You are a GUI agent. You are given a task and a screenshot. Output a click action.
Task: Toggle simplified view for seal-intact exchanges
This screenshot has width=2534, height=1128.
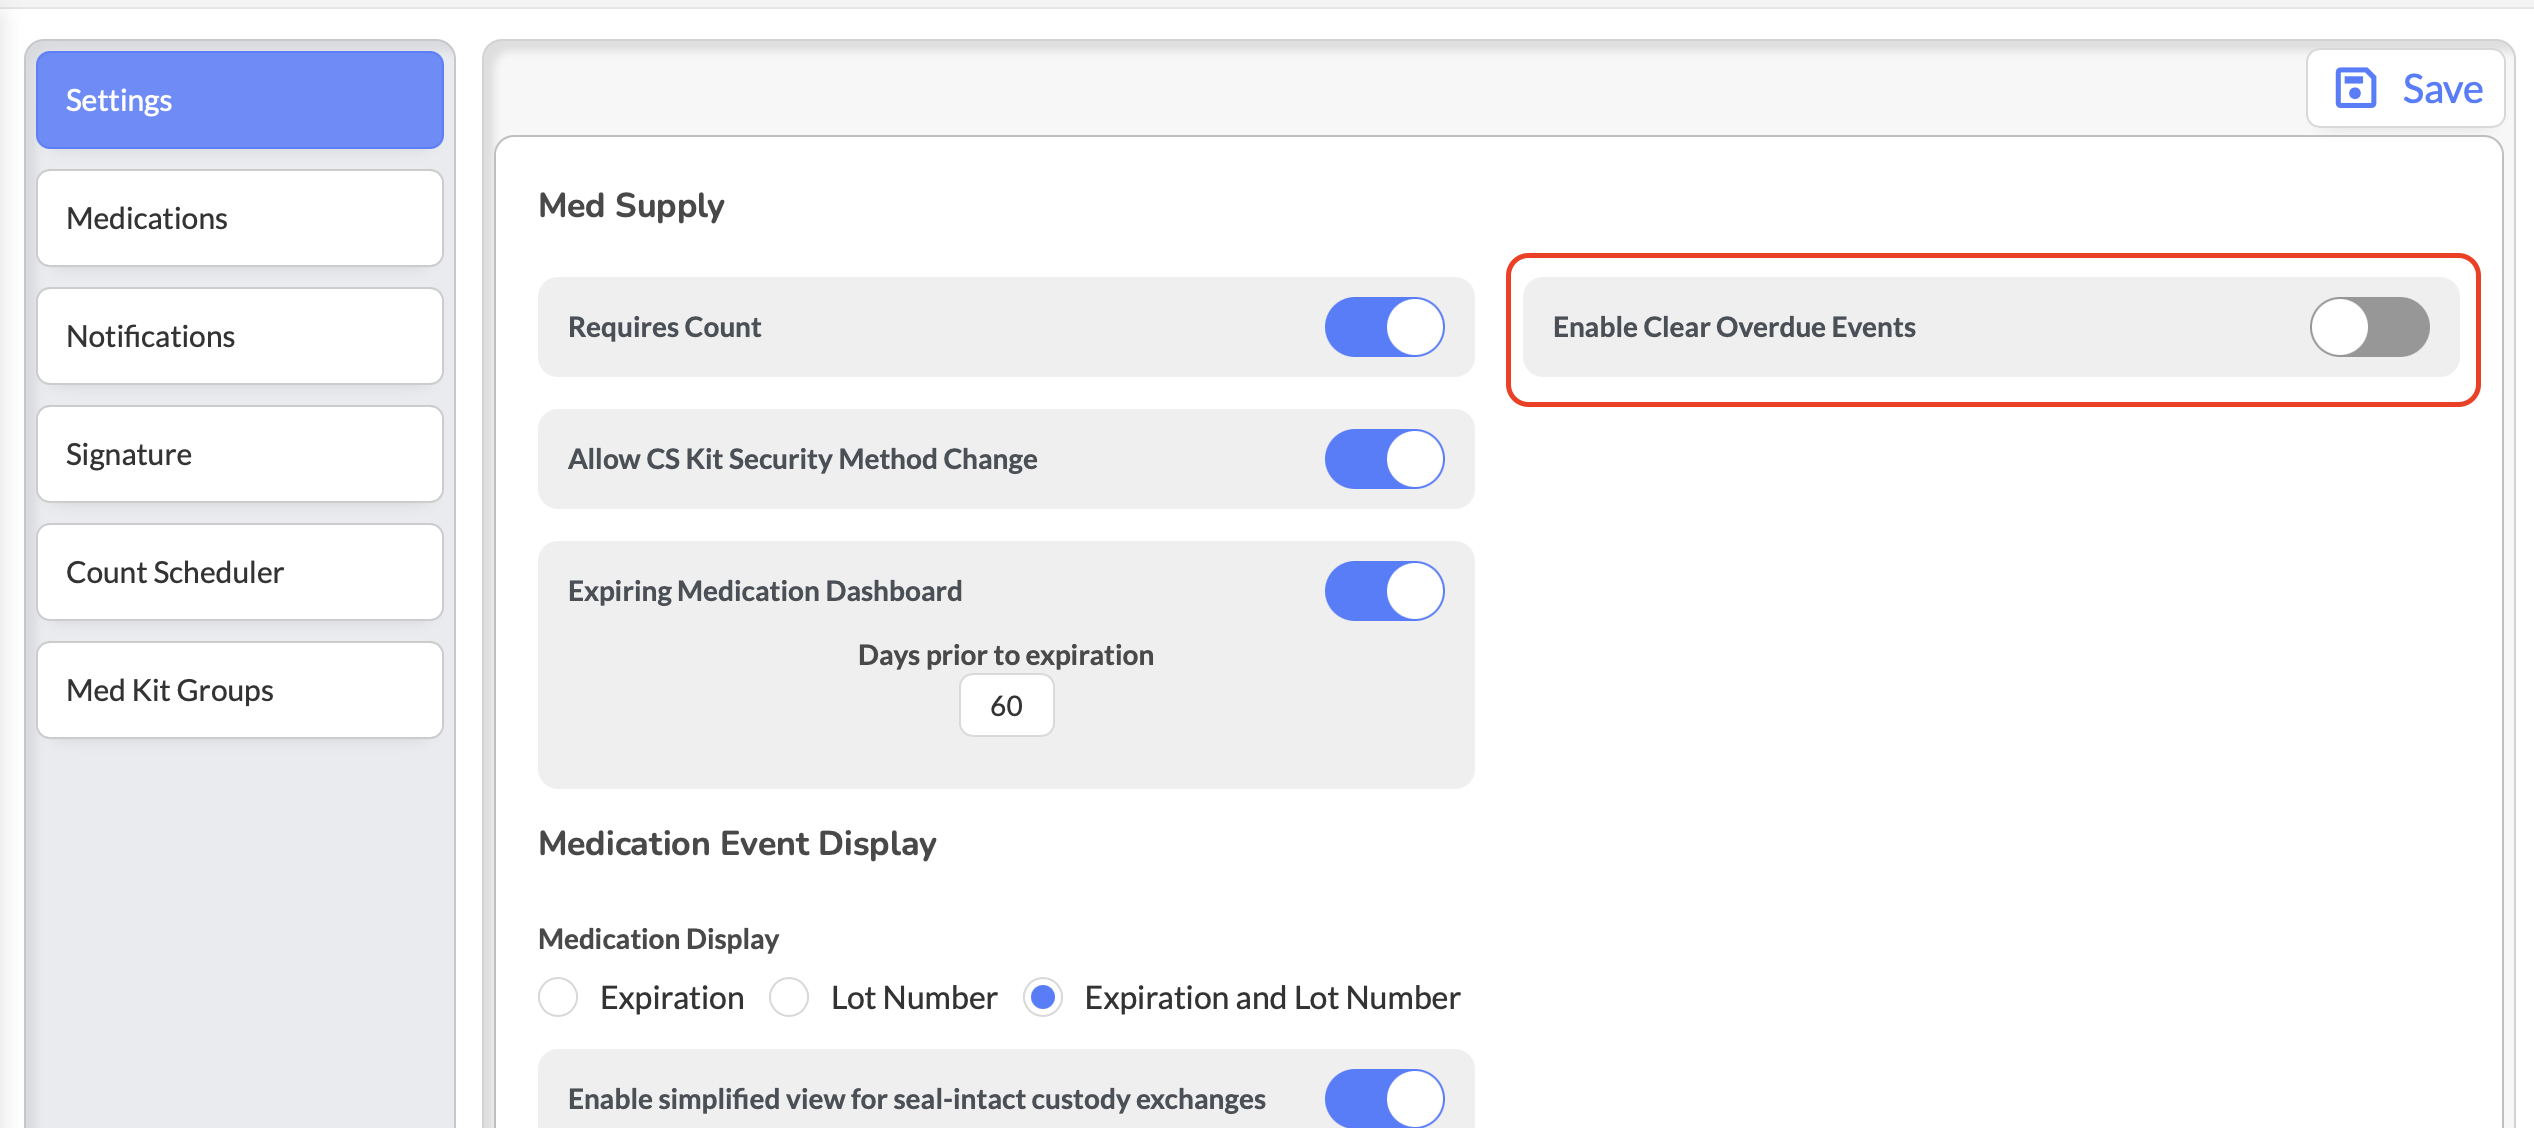pyautogui.click(x=1384, y=1098)
